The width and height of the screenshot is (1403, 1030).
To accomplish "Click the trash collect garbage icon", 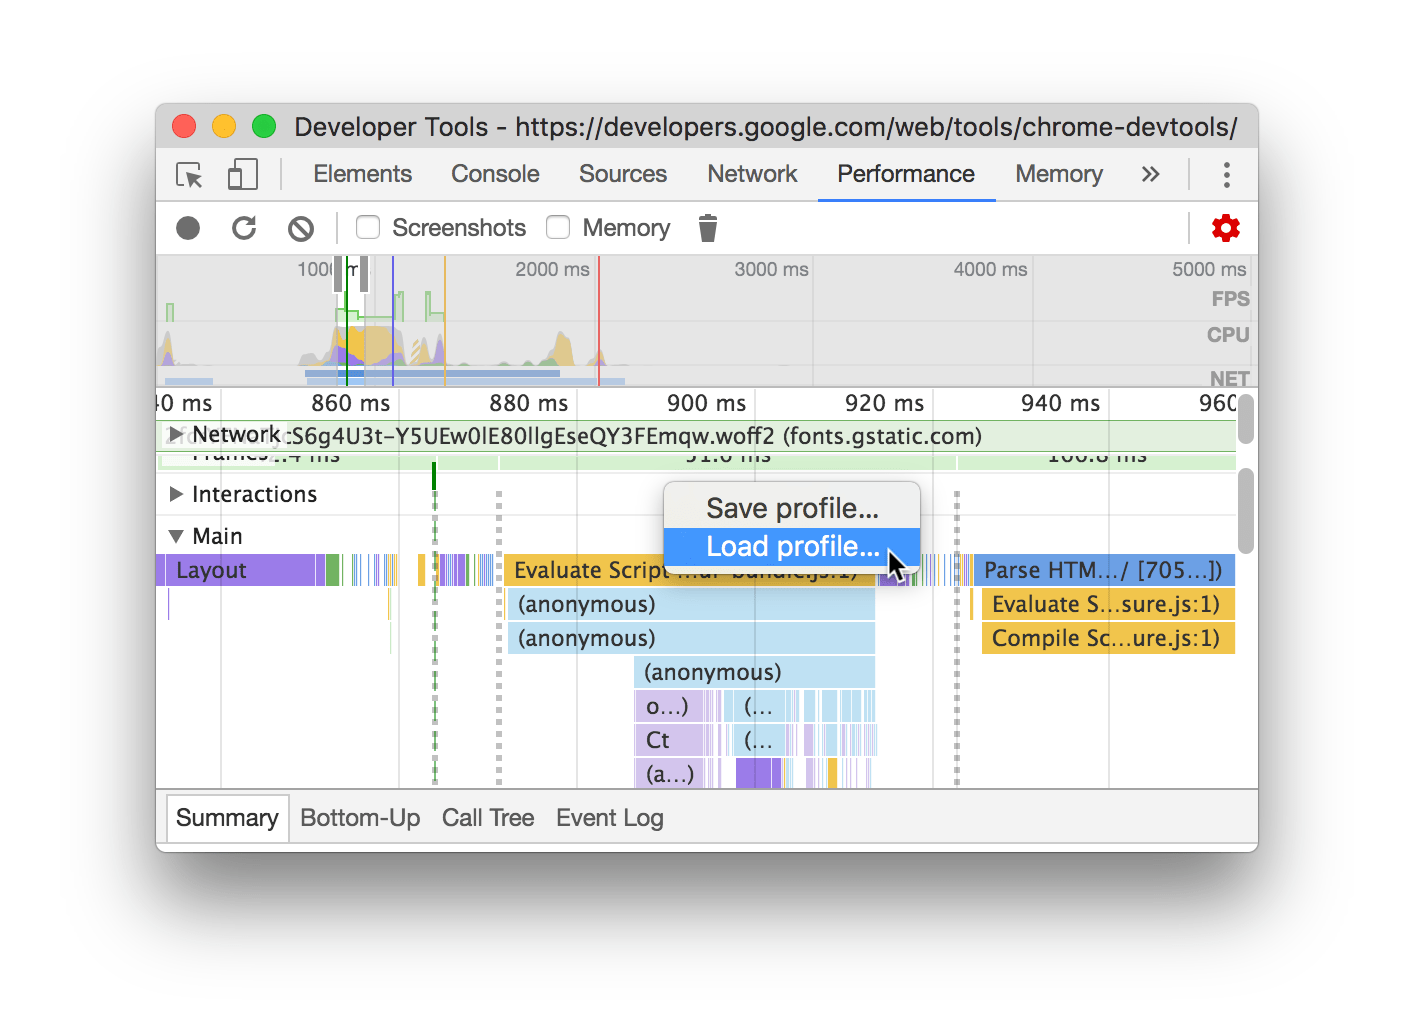I will [x=708, y=229].
